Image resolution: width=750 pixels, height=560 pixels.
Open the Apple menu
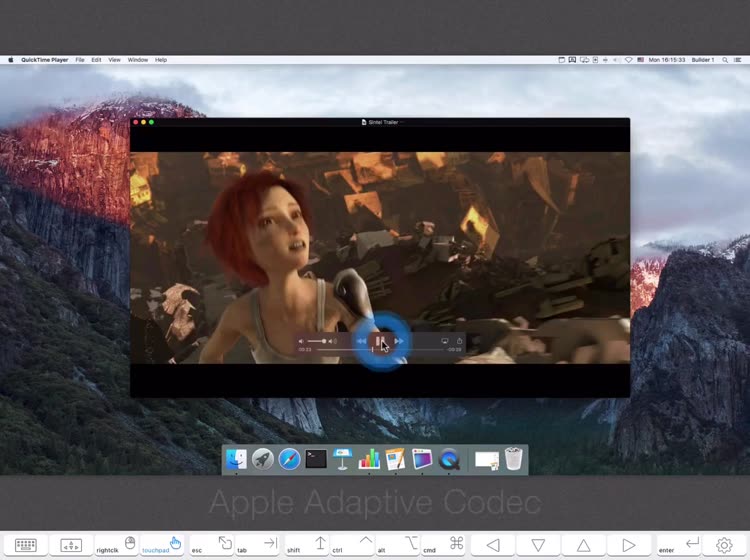(11, 60)
